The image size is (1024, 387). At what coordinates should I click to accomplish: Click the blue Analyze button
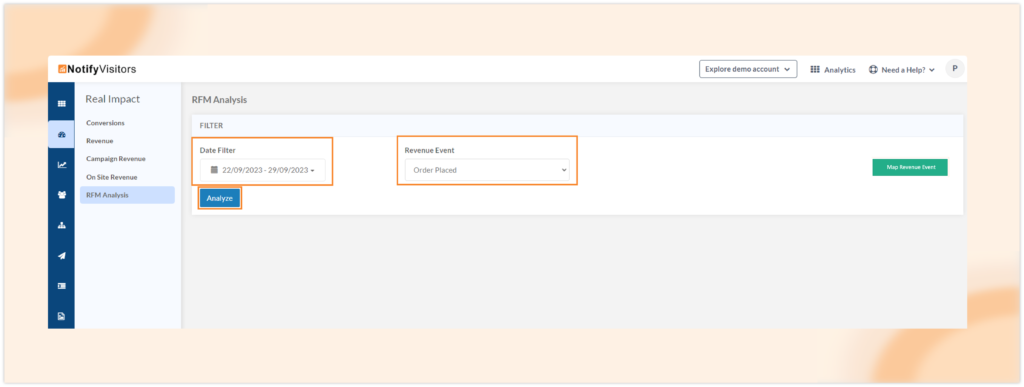[220, 198]
